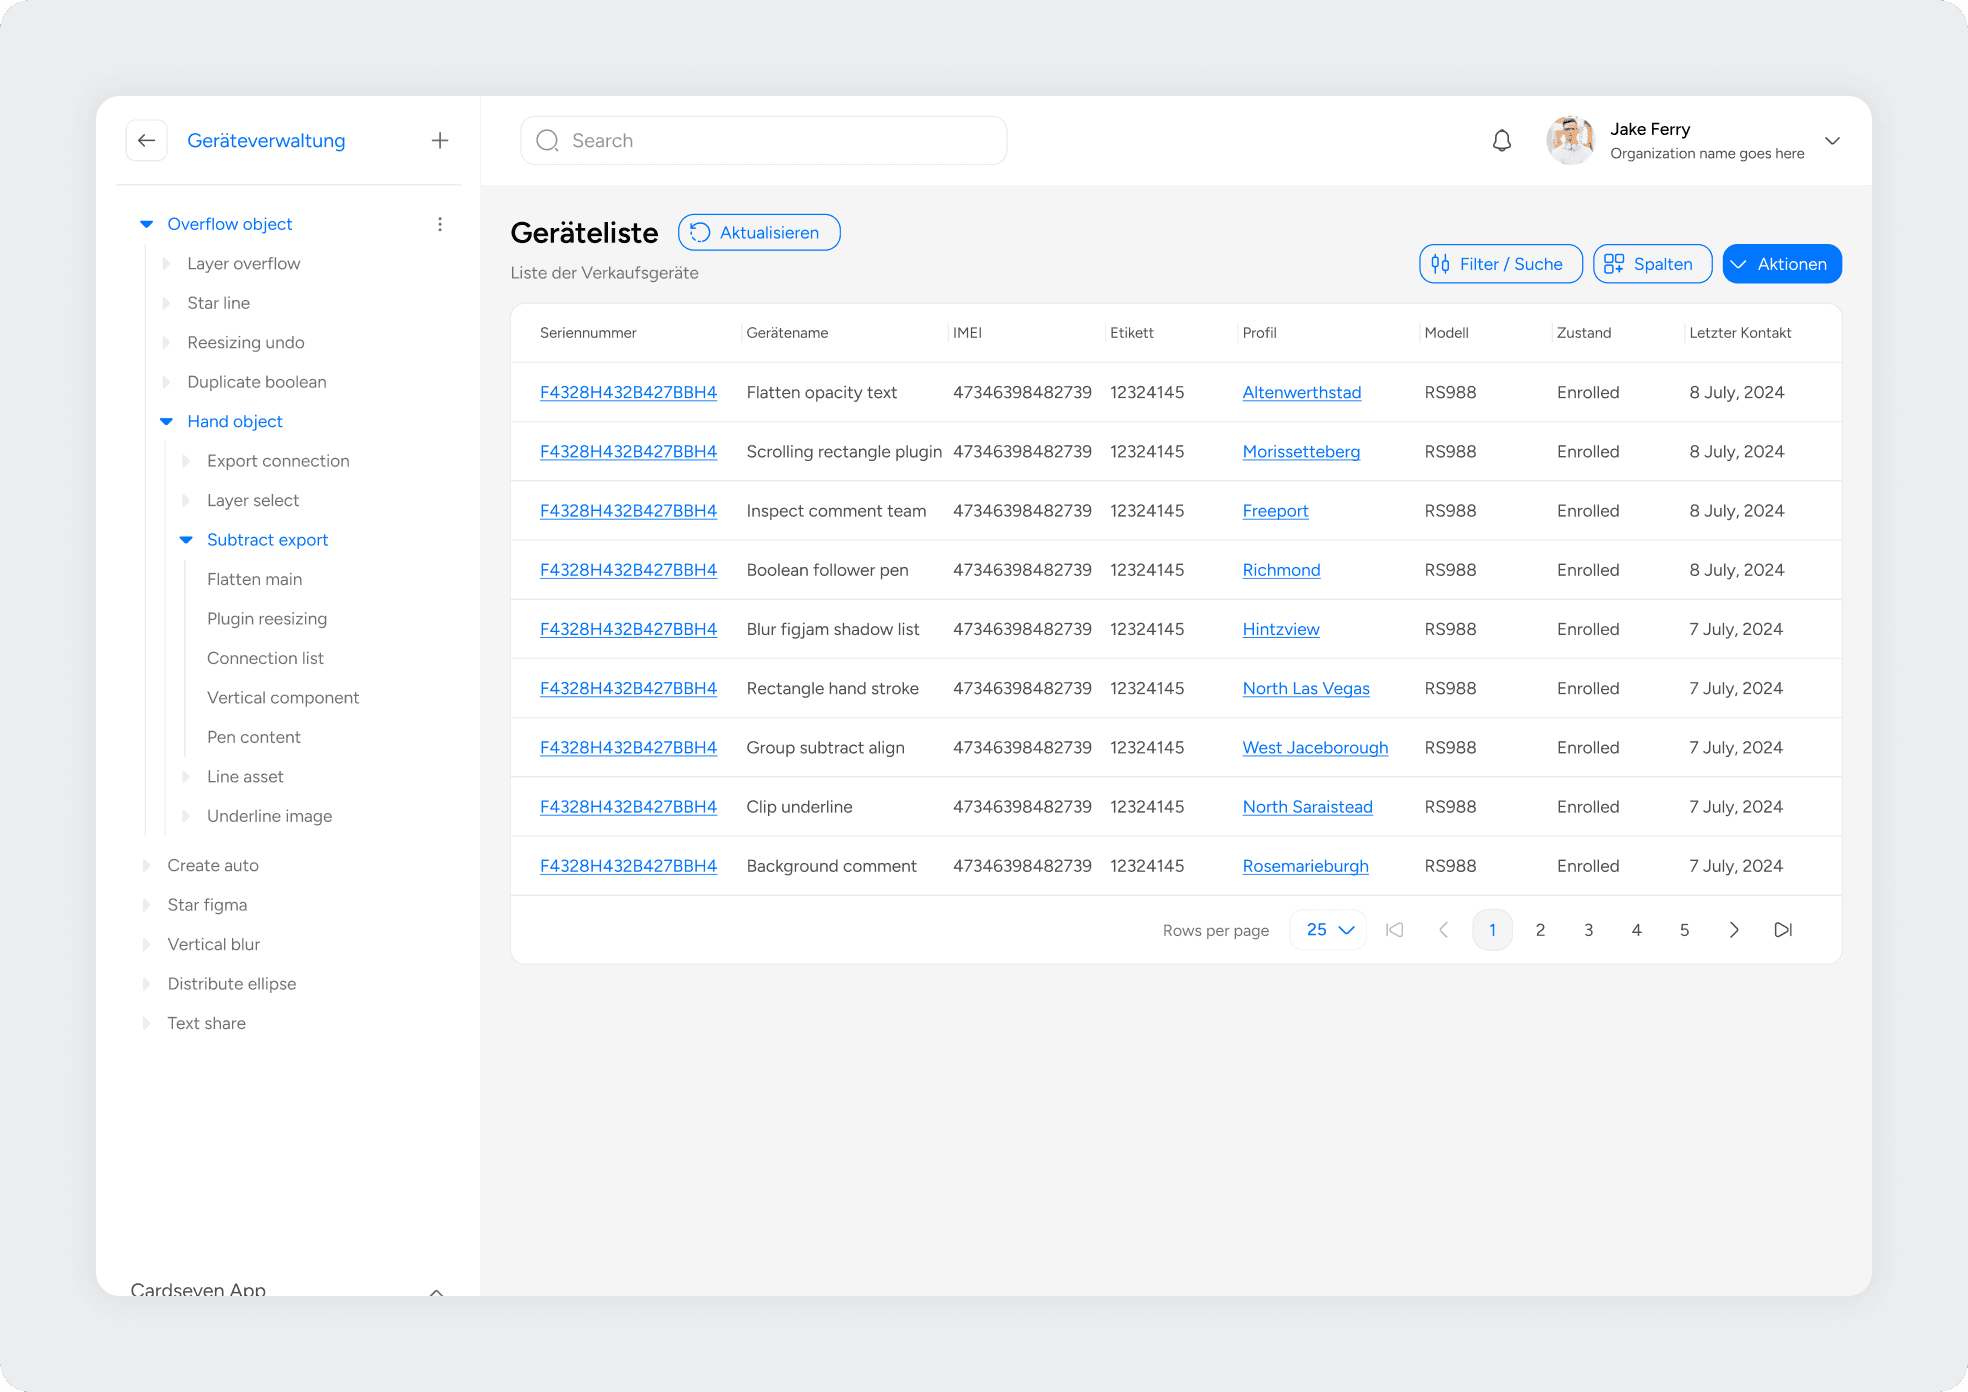Select Plugin reesizing in the sidebar
1968x1392 pixels.
[267, 619]
